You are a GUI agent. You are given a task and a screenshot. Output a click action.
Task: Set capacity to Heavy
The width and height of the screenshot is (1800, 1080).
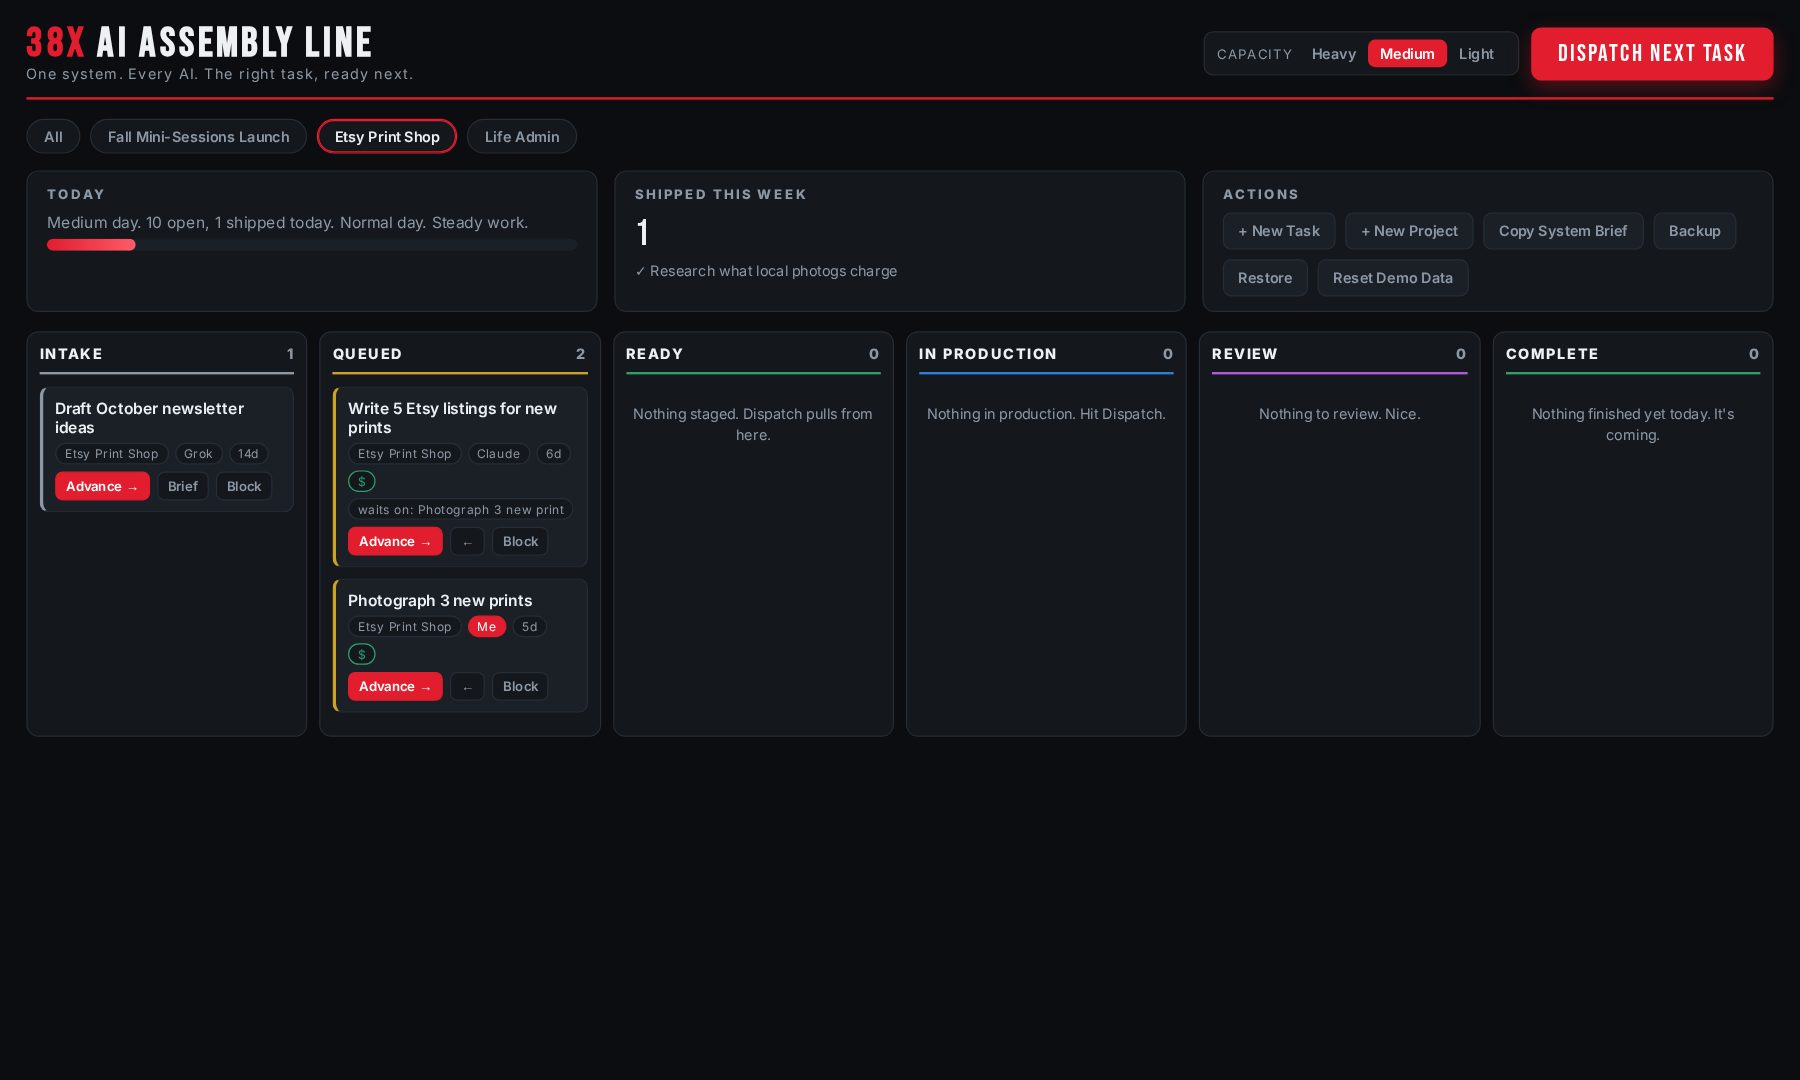coord(1333,54)
